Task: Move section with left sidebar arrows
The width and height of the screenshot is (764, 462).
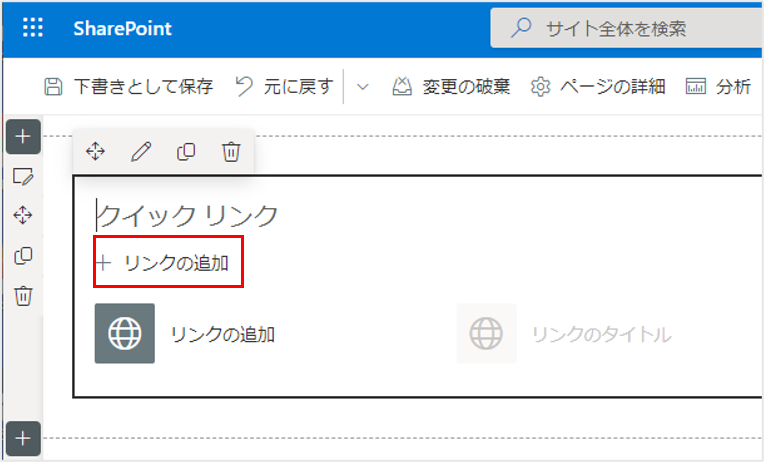Action: 23,216
